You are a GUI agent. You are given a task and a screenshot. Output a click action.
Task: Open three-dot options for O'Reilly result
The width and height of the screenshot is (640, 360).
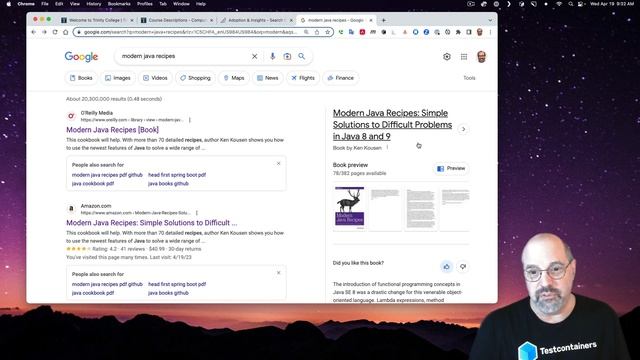[x=190, y=120]
